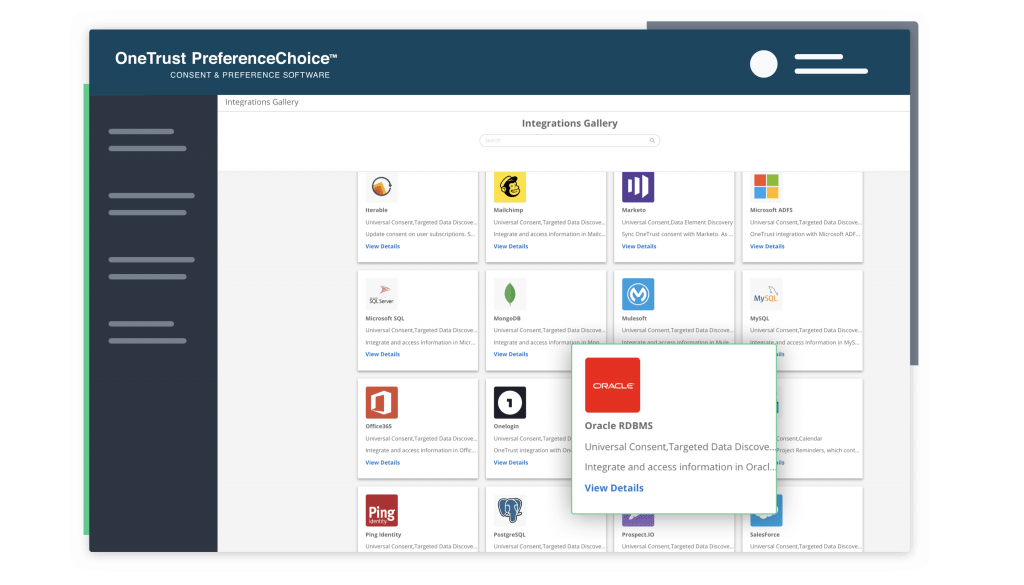Click the Microsoft SQL card title

(385, 319)
